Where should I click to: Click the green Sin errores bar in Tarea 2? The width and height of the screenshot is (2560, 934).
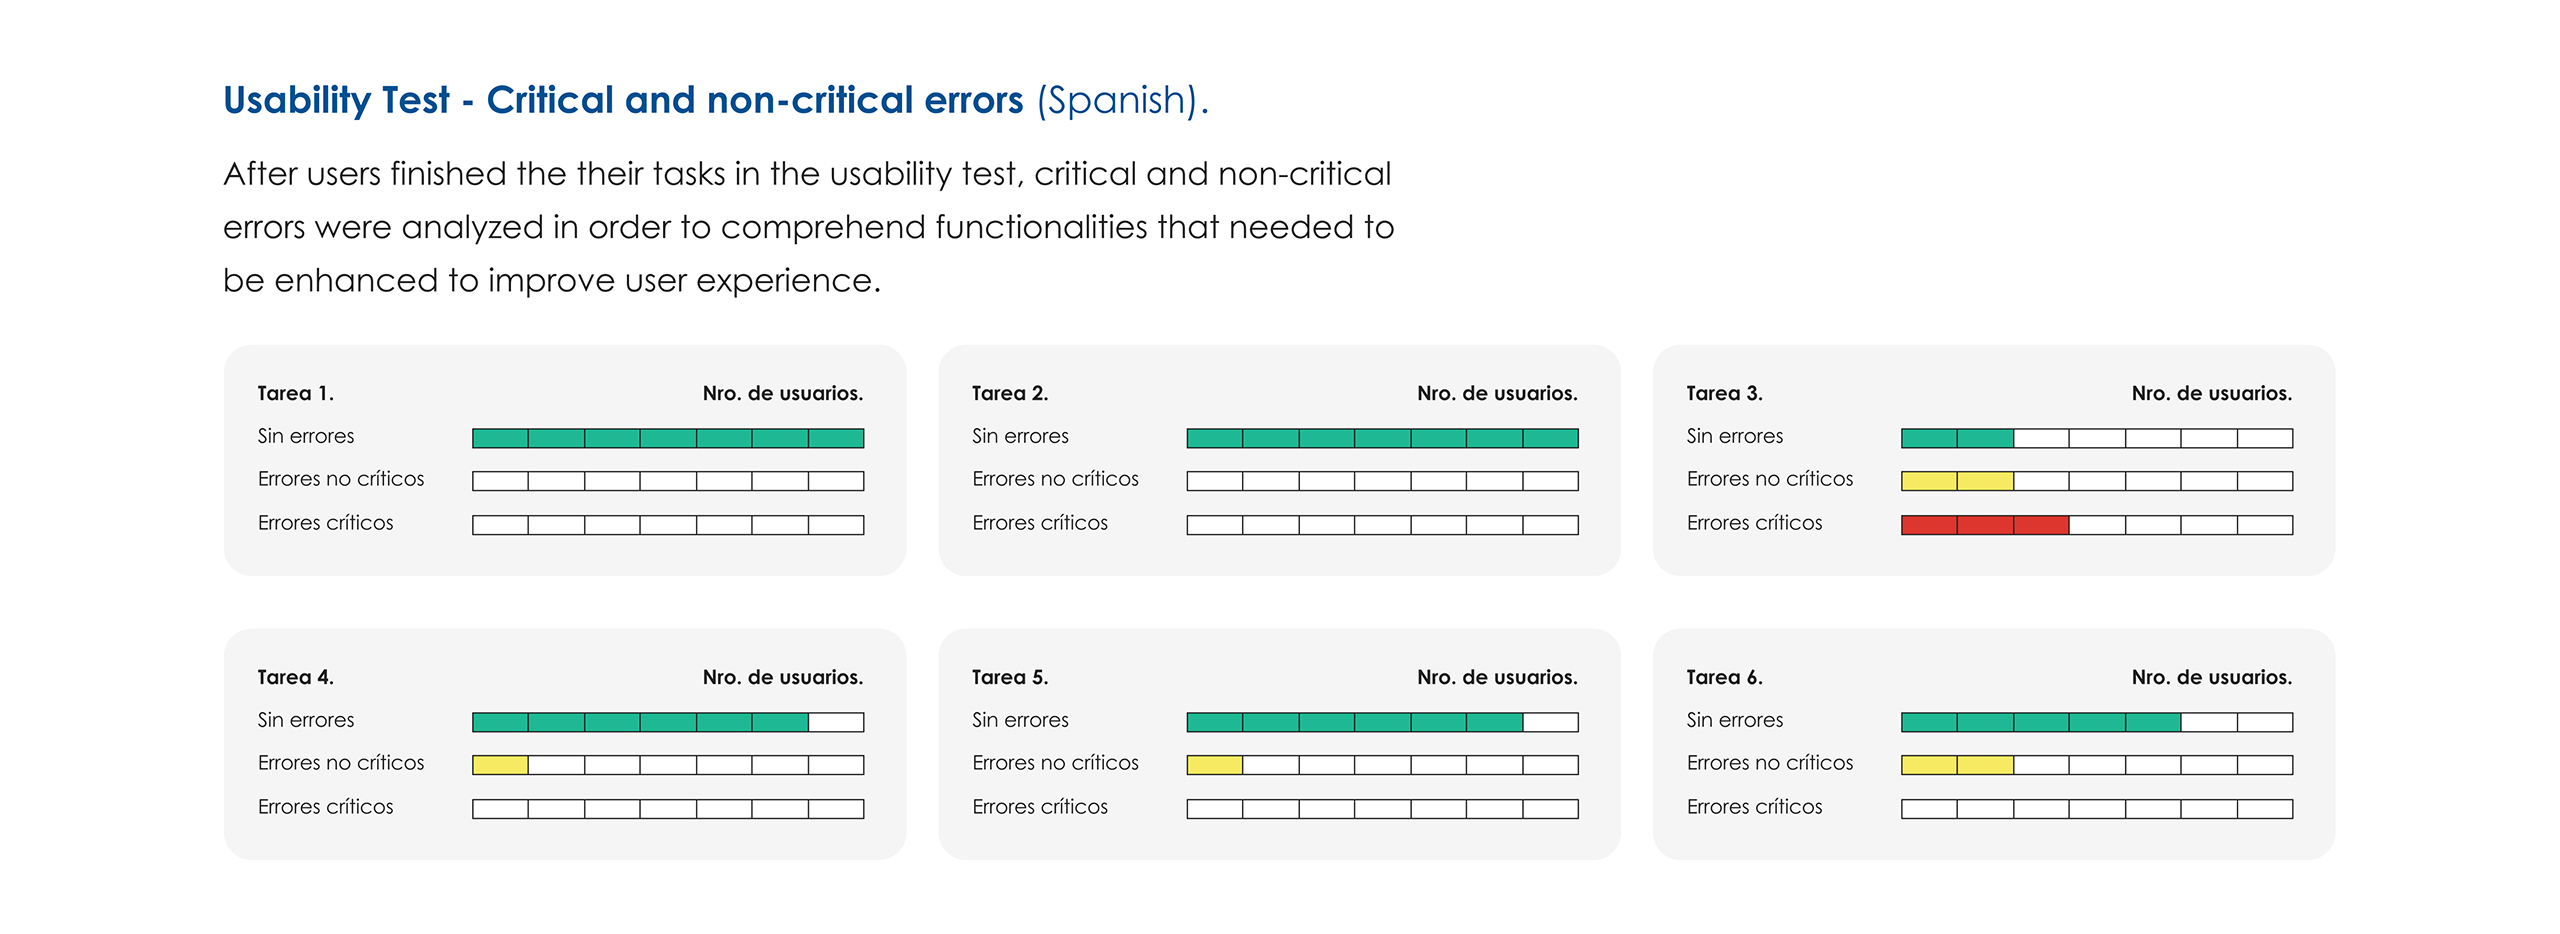tap(1382, 438)
